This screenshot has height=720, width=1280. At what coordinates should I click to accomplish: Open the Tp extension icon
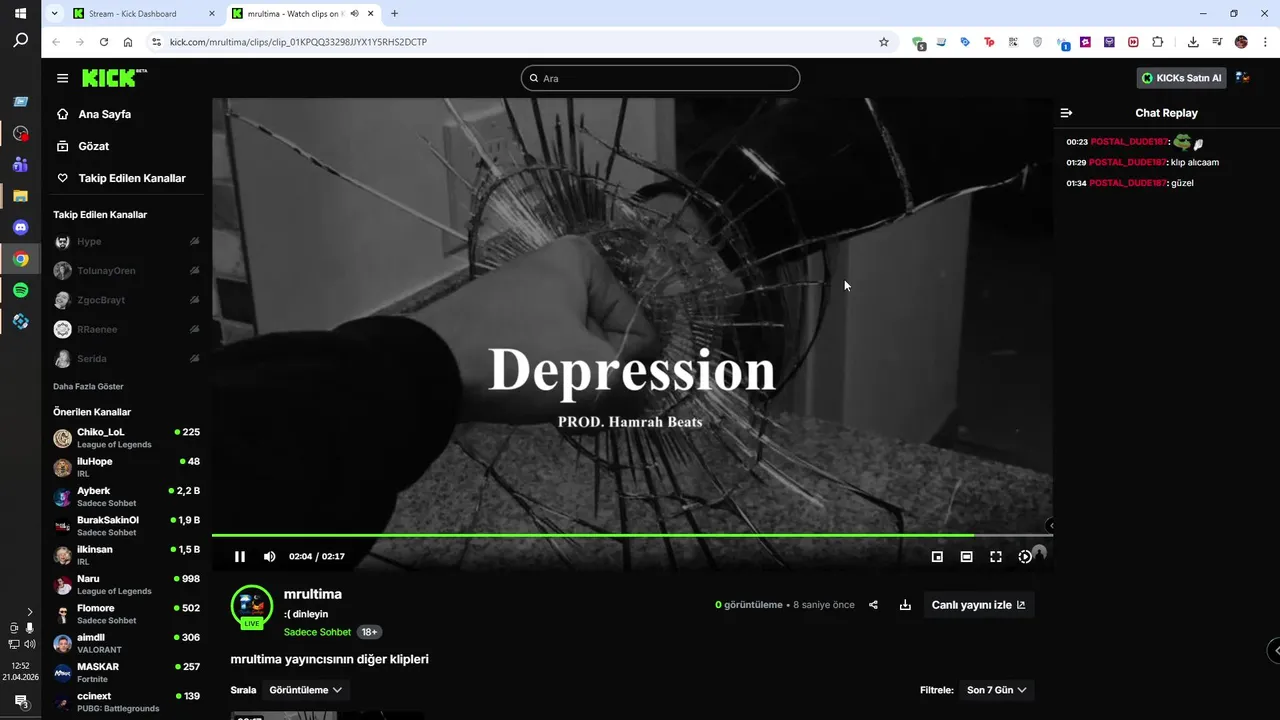pyautogui.click(x=989, y=42)
